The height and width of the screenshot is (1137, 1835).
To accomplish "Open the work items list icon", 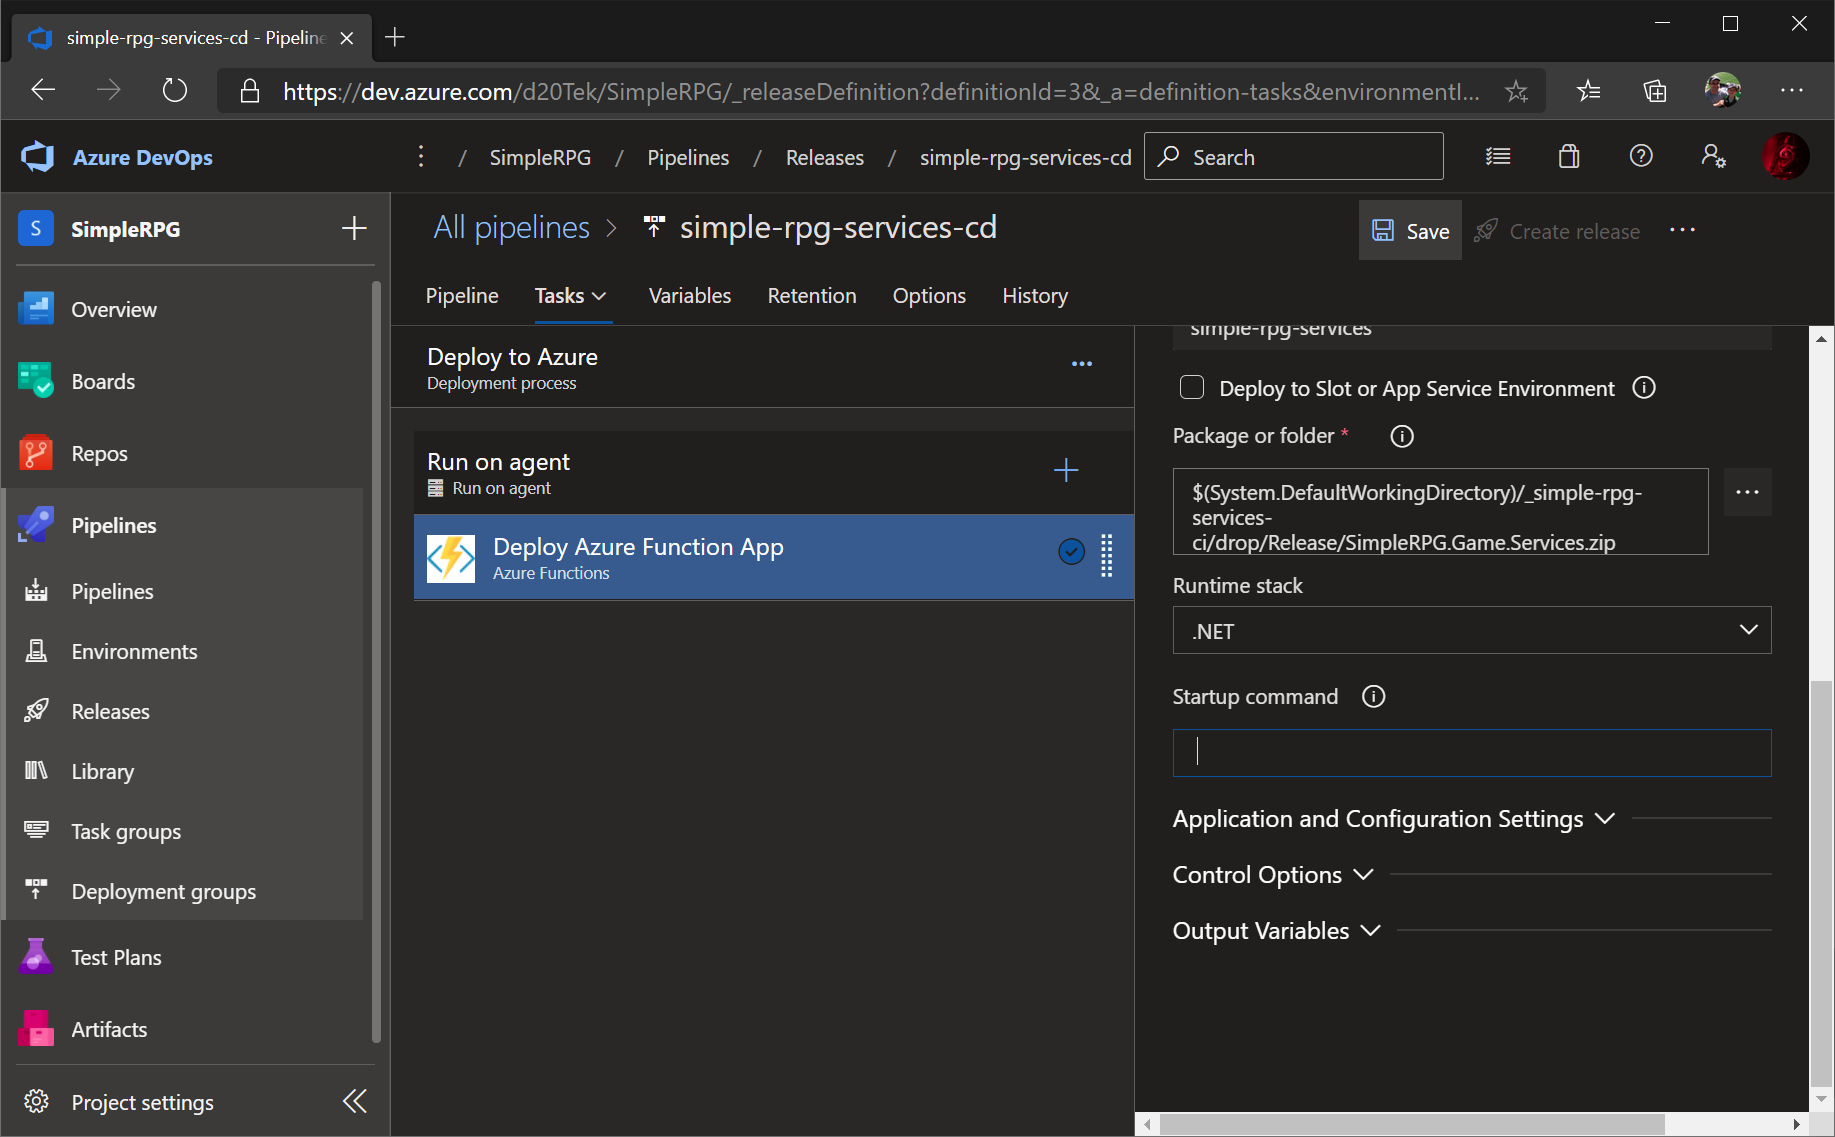I will tap(1498, 156).
